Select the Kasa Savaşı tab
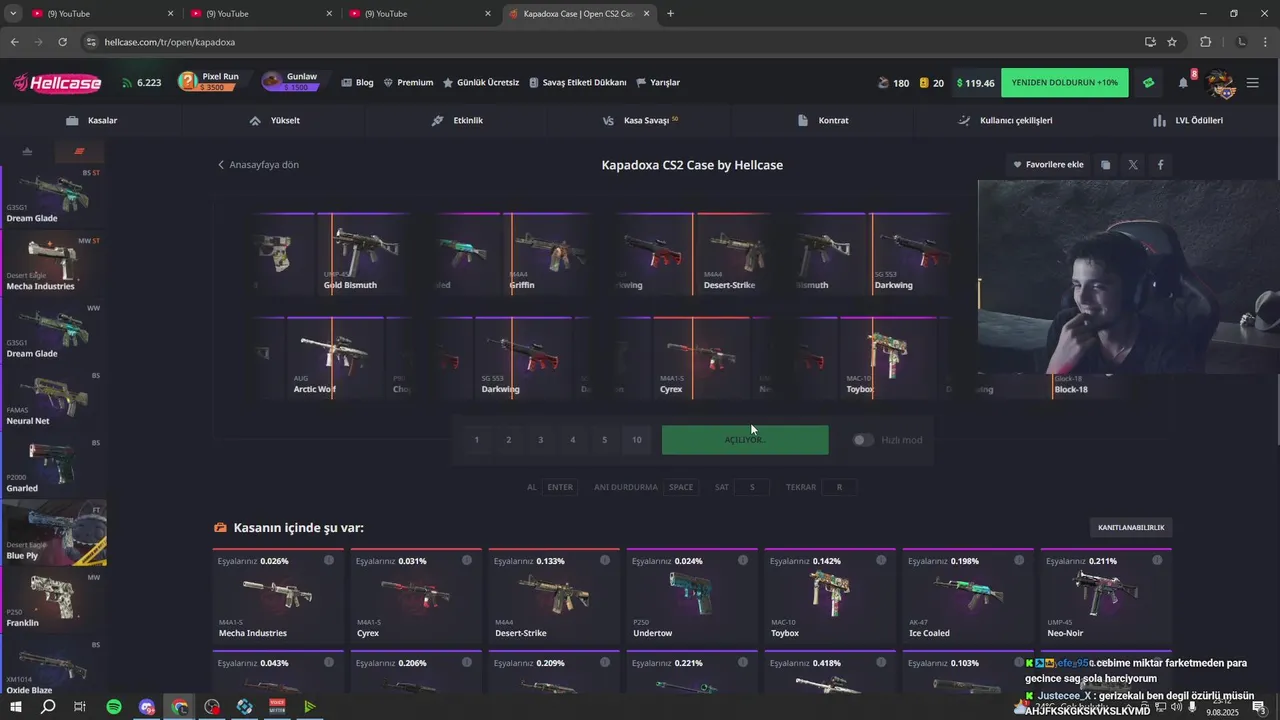 click(640, 120)
